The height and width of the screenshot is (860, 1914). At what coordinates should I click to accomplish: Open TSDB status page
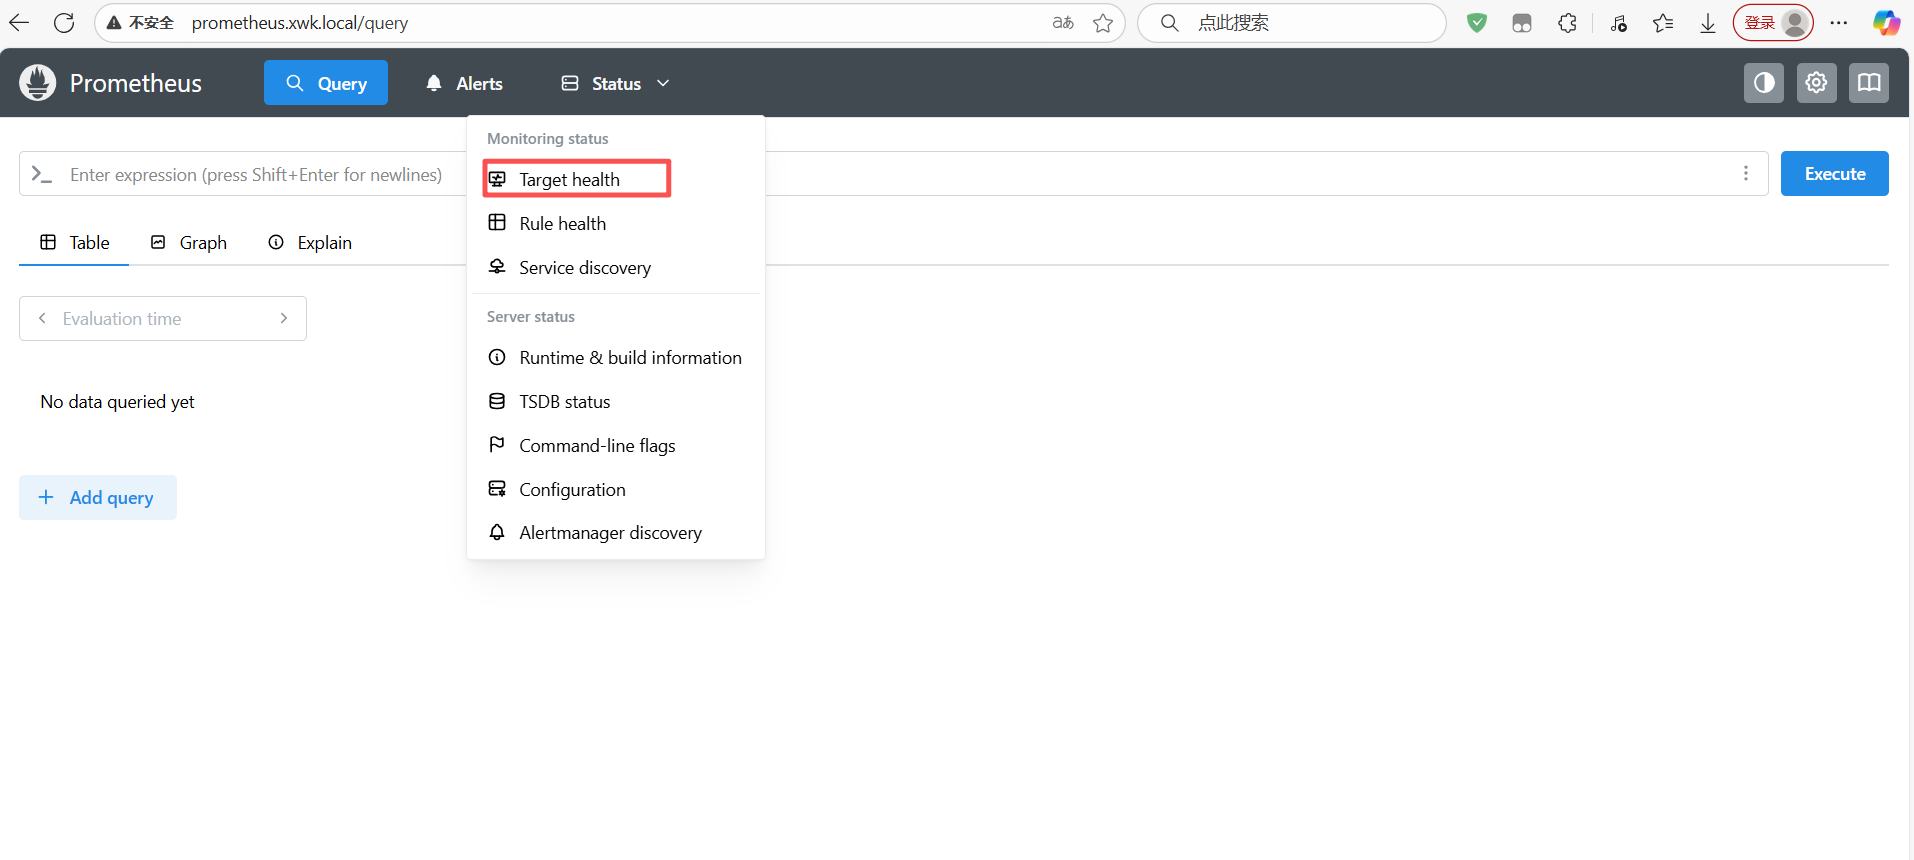[x=616, y=401]
